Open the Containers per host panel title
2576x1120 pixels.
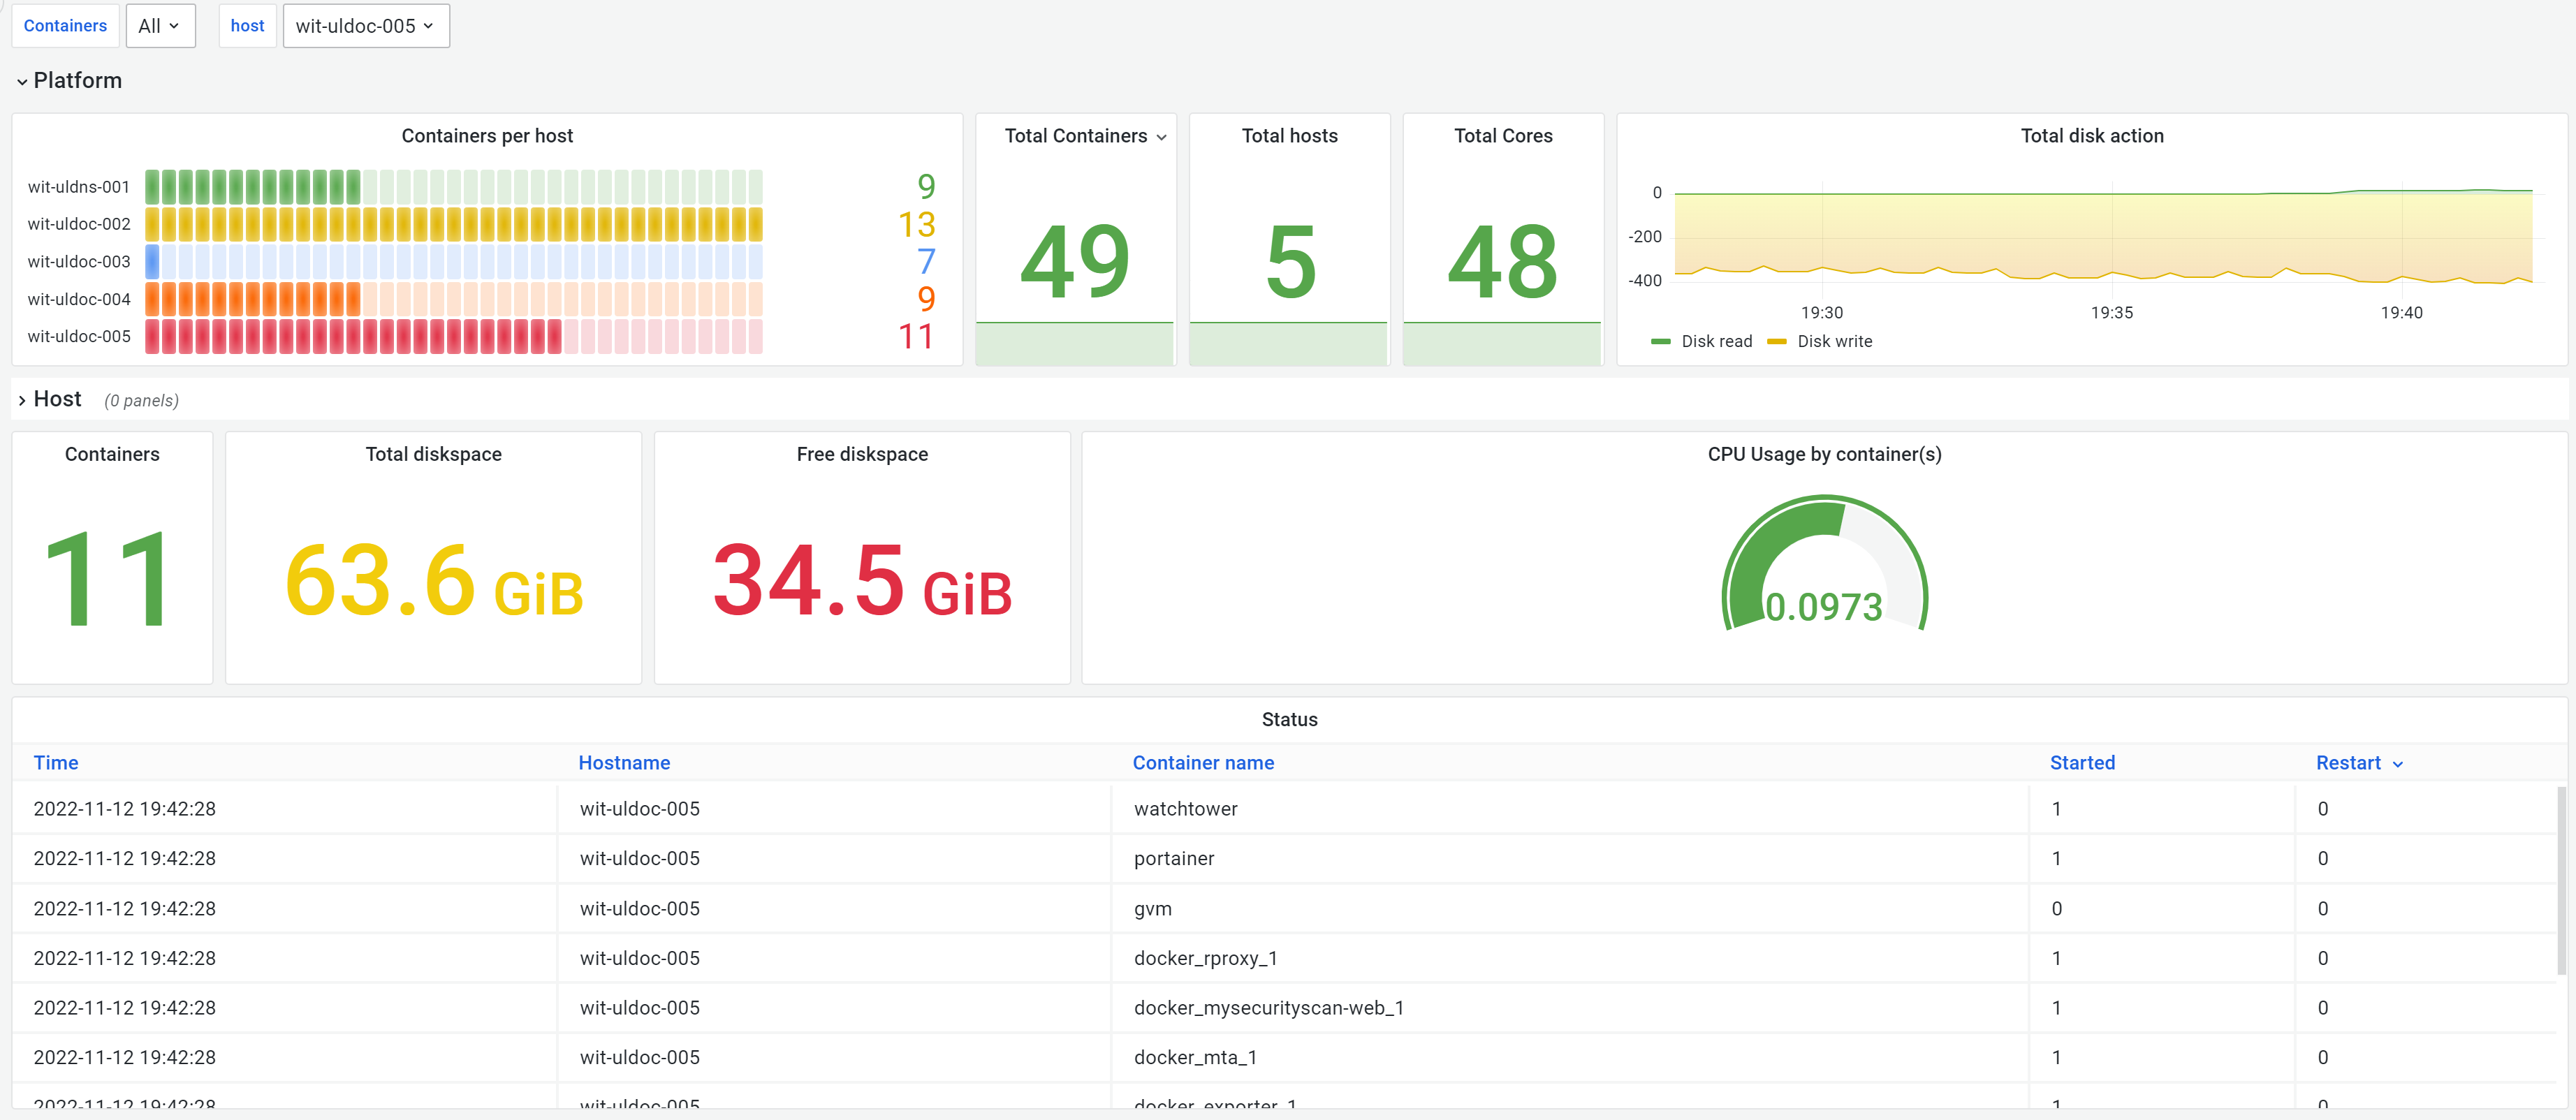487,136
